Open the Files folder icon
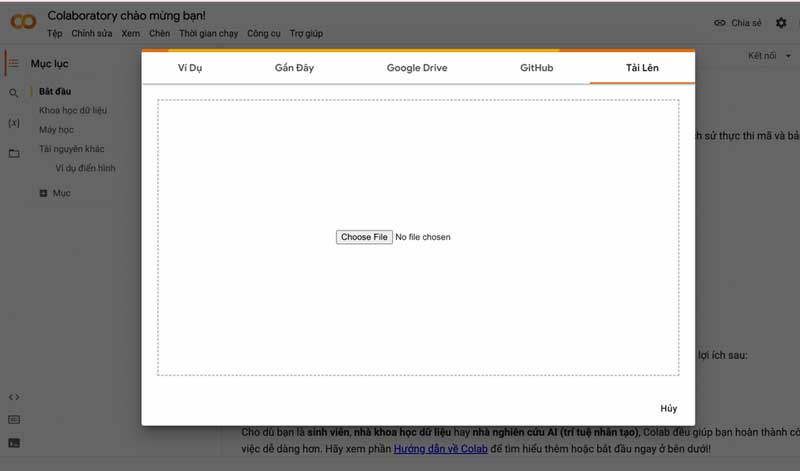 [x=13, y=153]
